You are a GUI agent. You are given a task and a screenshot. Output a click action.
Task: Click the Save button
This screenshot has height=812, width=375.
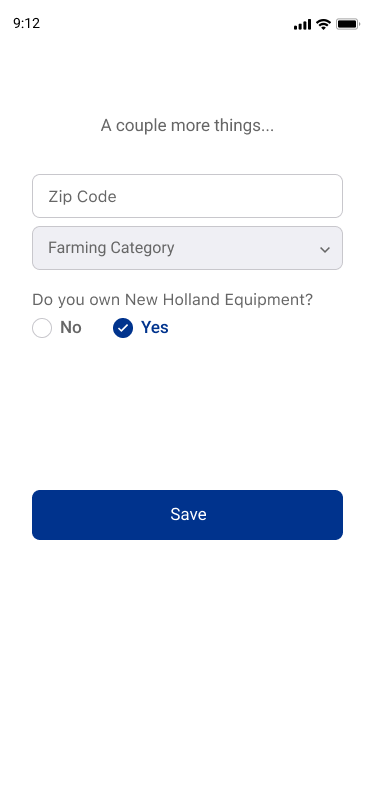188,515
